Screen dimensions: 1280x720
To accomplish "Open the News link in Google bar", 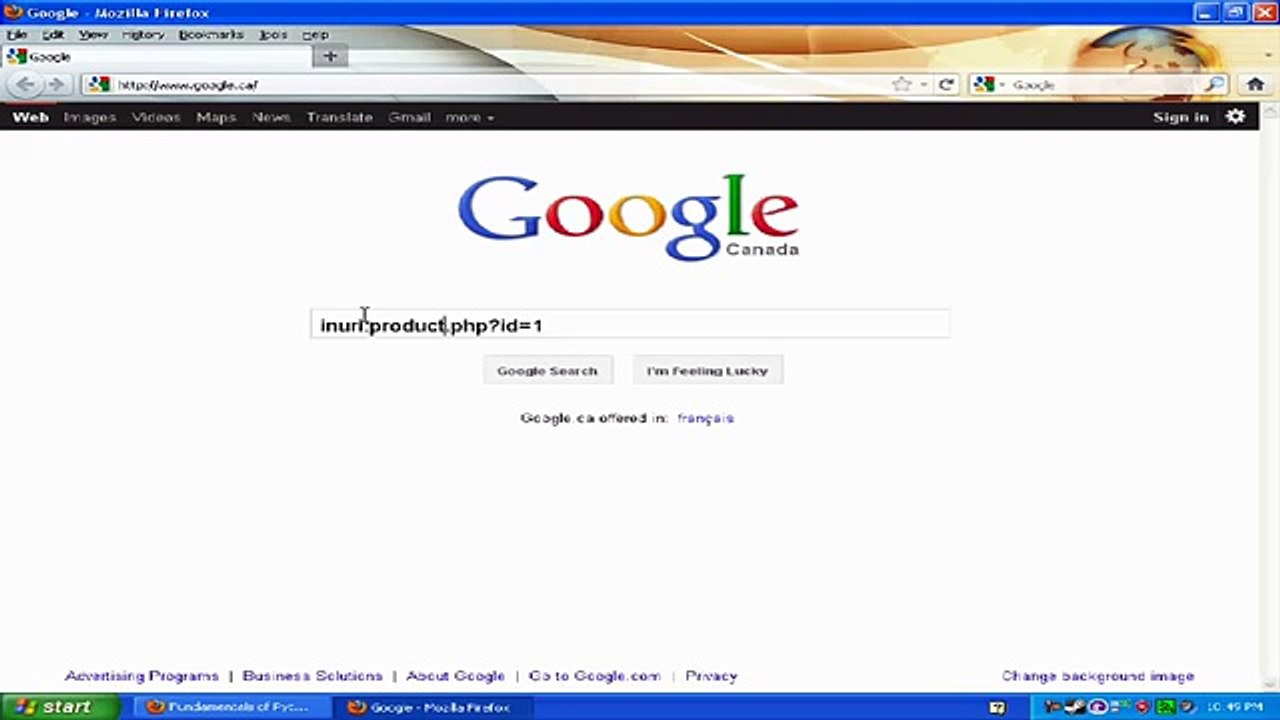I will tap(271, 117).
